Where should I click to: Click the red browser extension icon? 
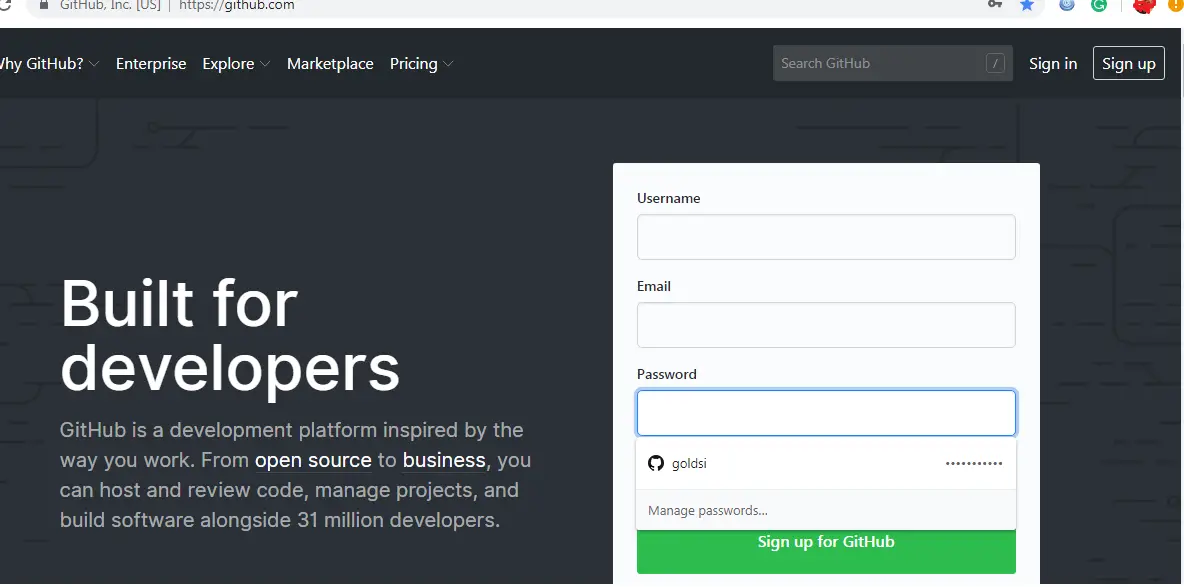1142,6
